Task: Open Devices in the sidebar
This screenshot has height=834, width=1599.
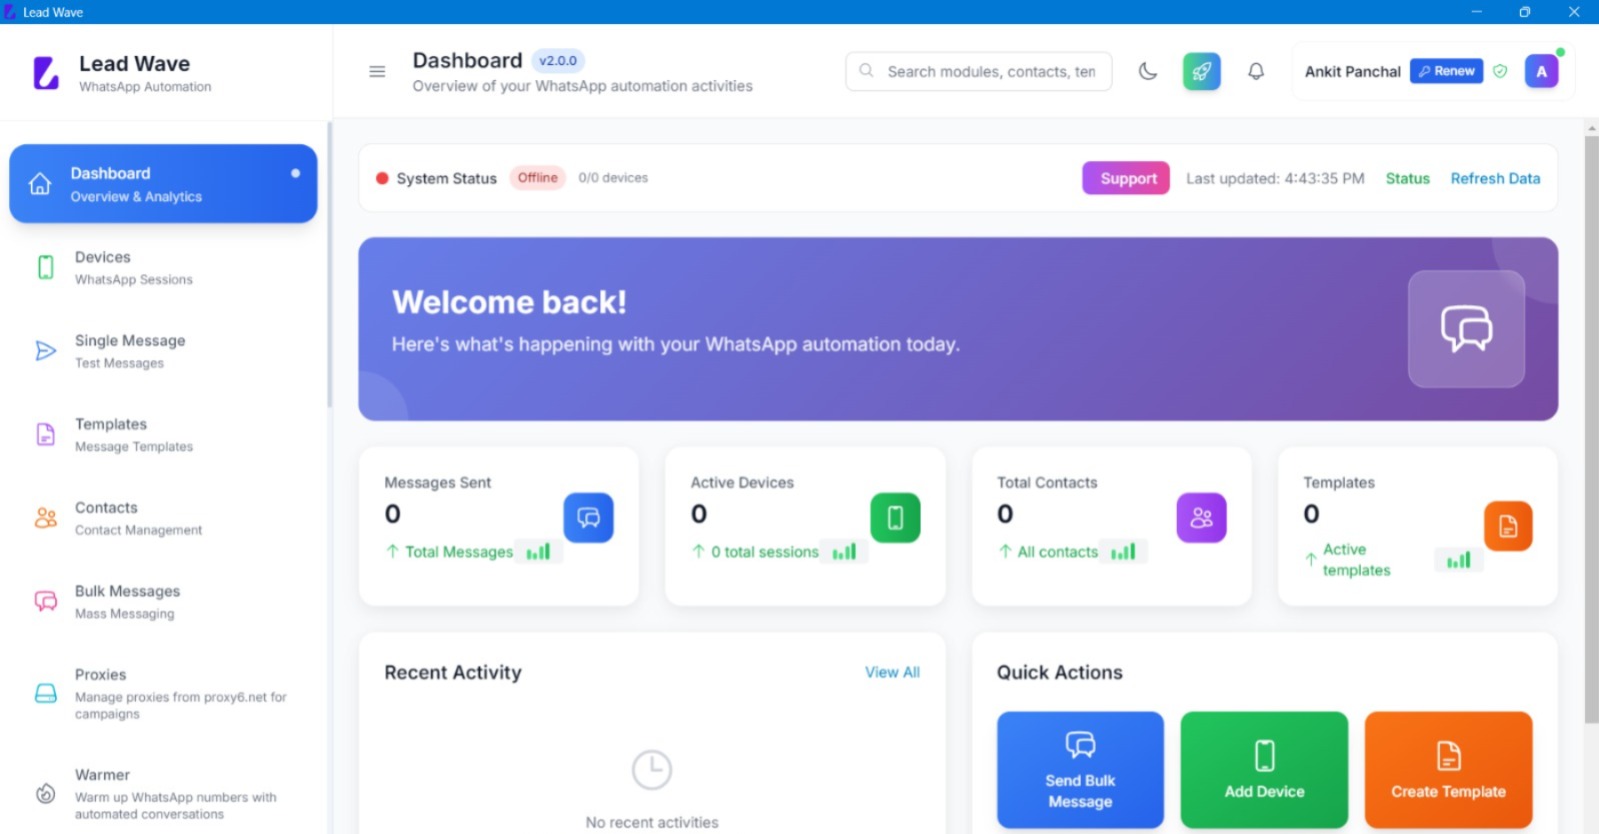Action: tap(163, 268)
